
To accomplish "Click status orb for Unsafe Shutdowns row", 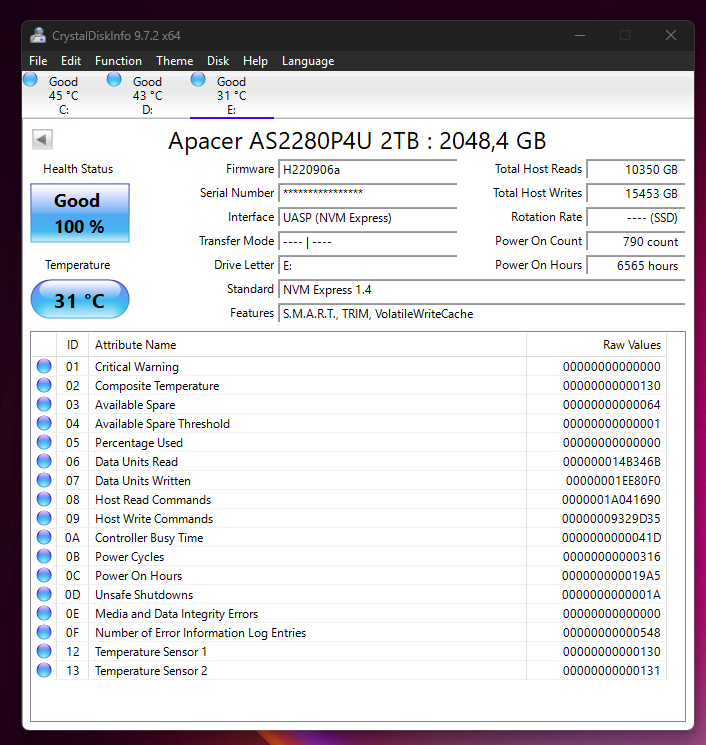I will click(x=44, y=594).
